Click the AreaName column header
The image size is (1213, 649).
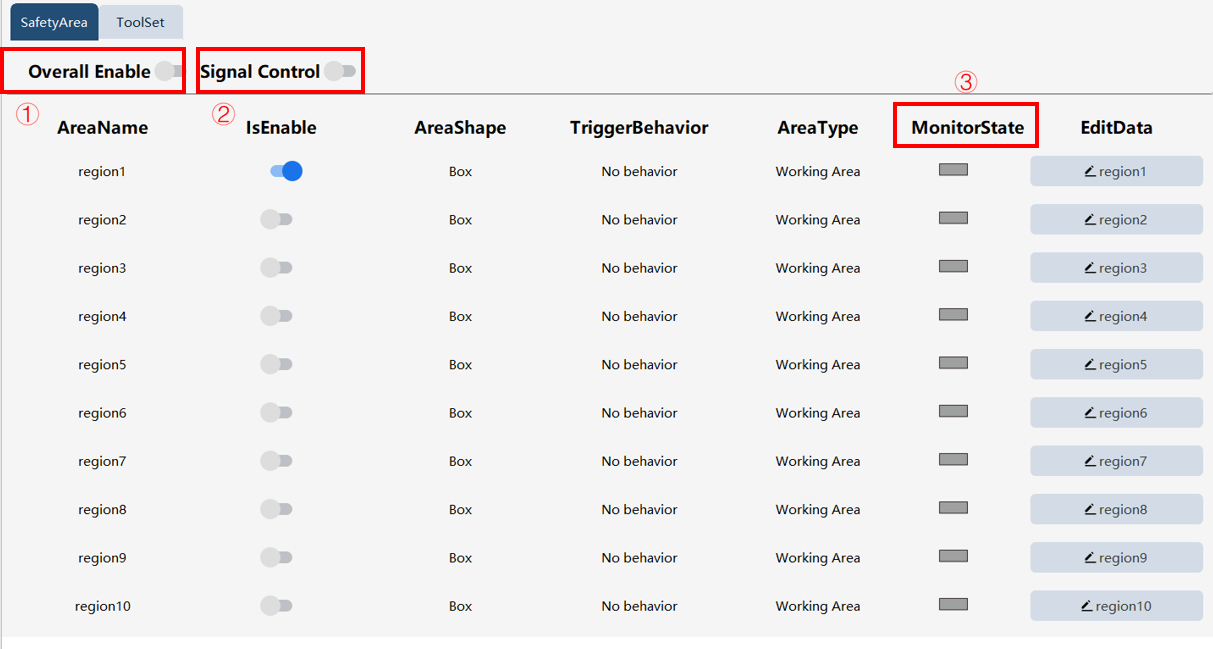[x=102, y=127]
